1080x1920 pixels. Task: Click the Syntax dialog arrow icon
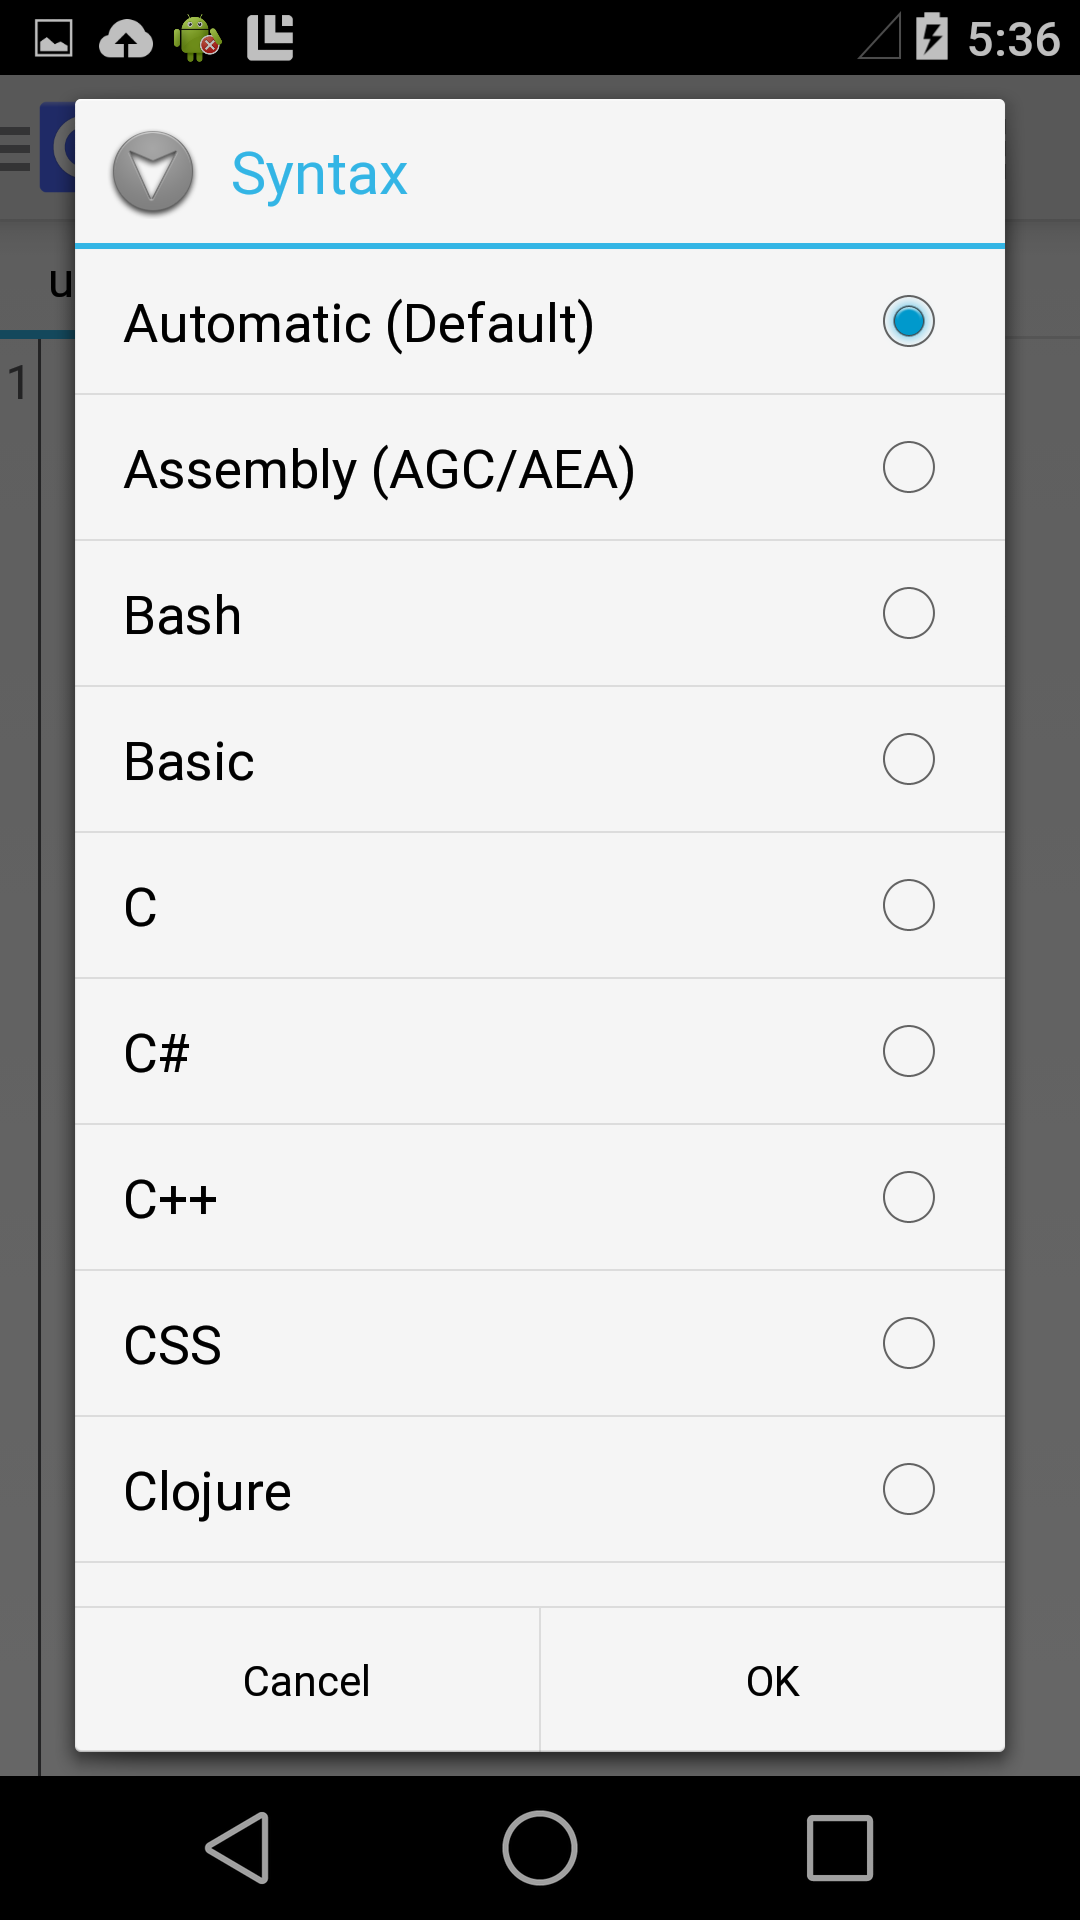[152, 172]
